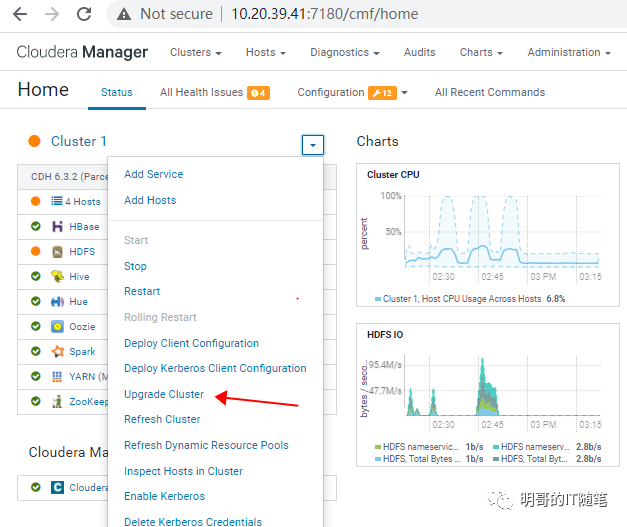Viewport: 627px width, 527px height.
Task: Click the HDFS service icon
Action: coord(58,252)
